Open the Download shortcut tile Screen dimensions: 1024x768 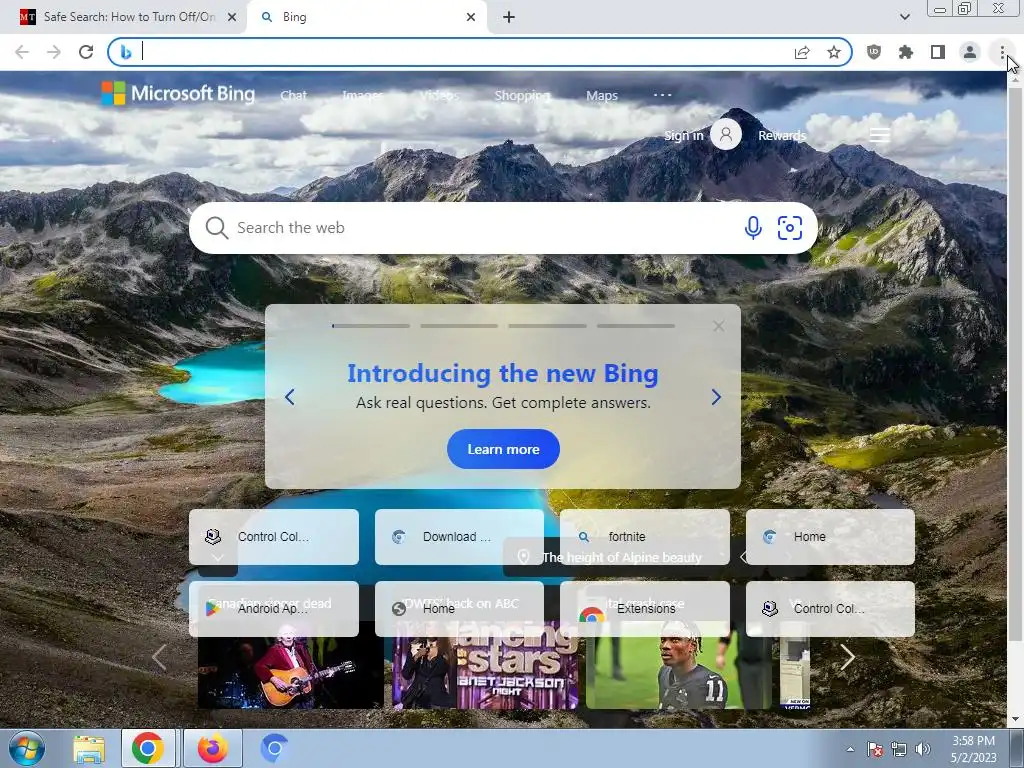(x=459, y=537)
